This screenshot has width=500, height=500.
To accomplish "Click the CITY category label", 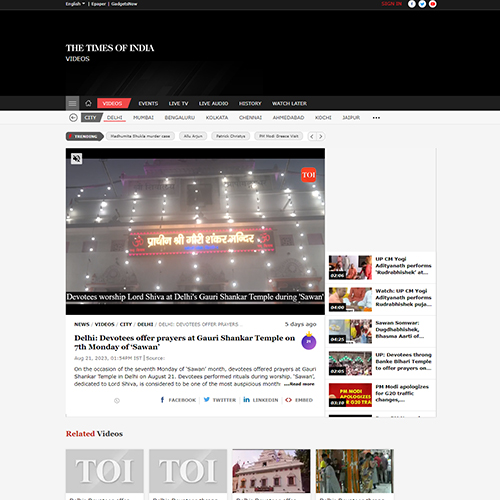I will 90,118.
